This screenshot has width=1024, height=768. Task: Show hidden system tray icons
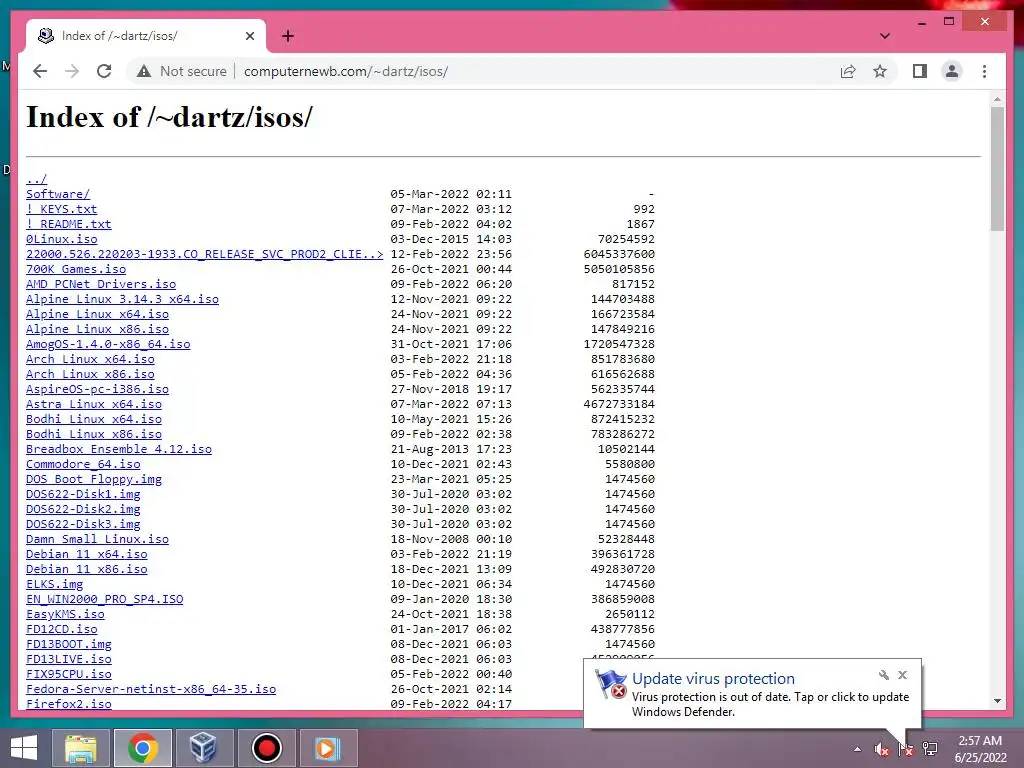(857, 749)
